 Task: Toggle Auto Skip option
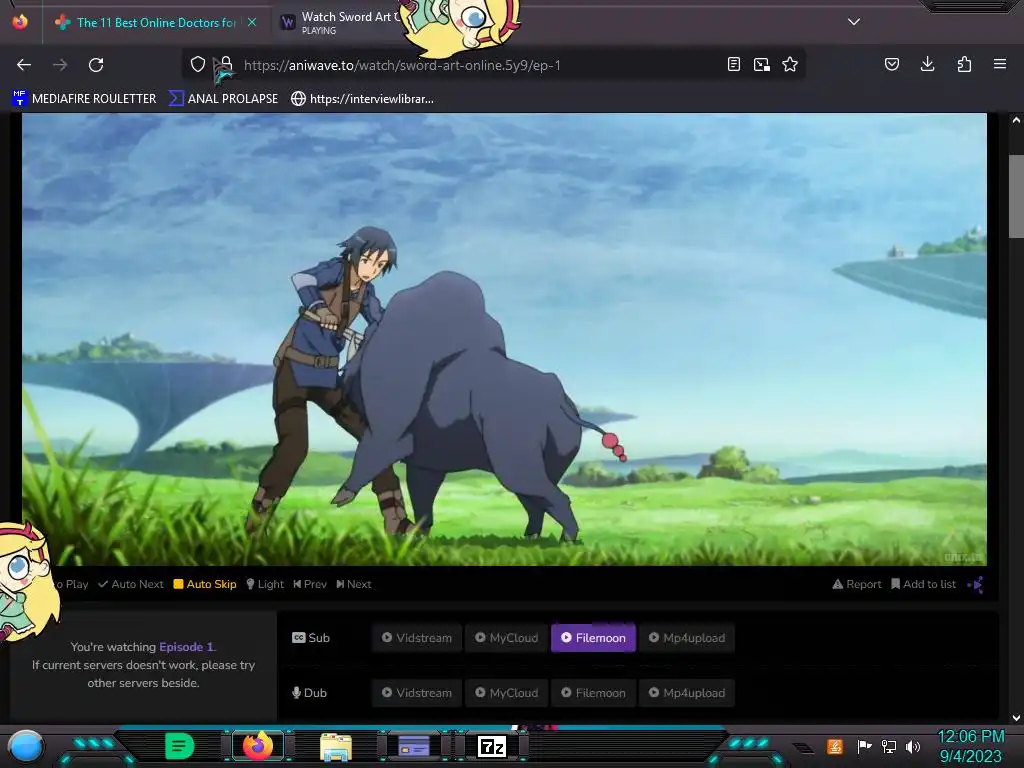pos(205,584)
